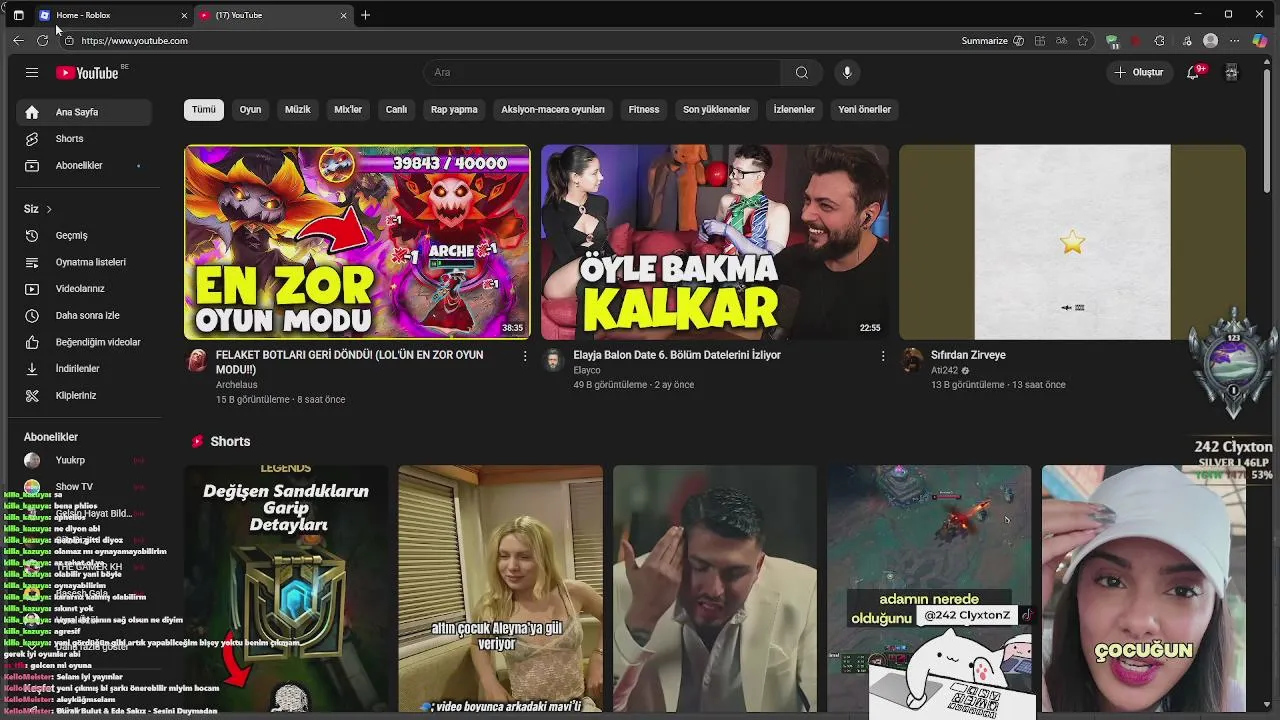
Task: Open Geçmiş history in the sidebar
Action: 84,235
